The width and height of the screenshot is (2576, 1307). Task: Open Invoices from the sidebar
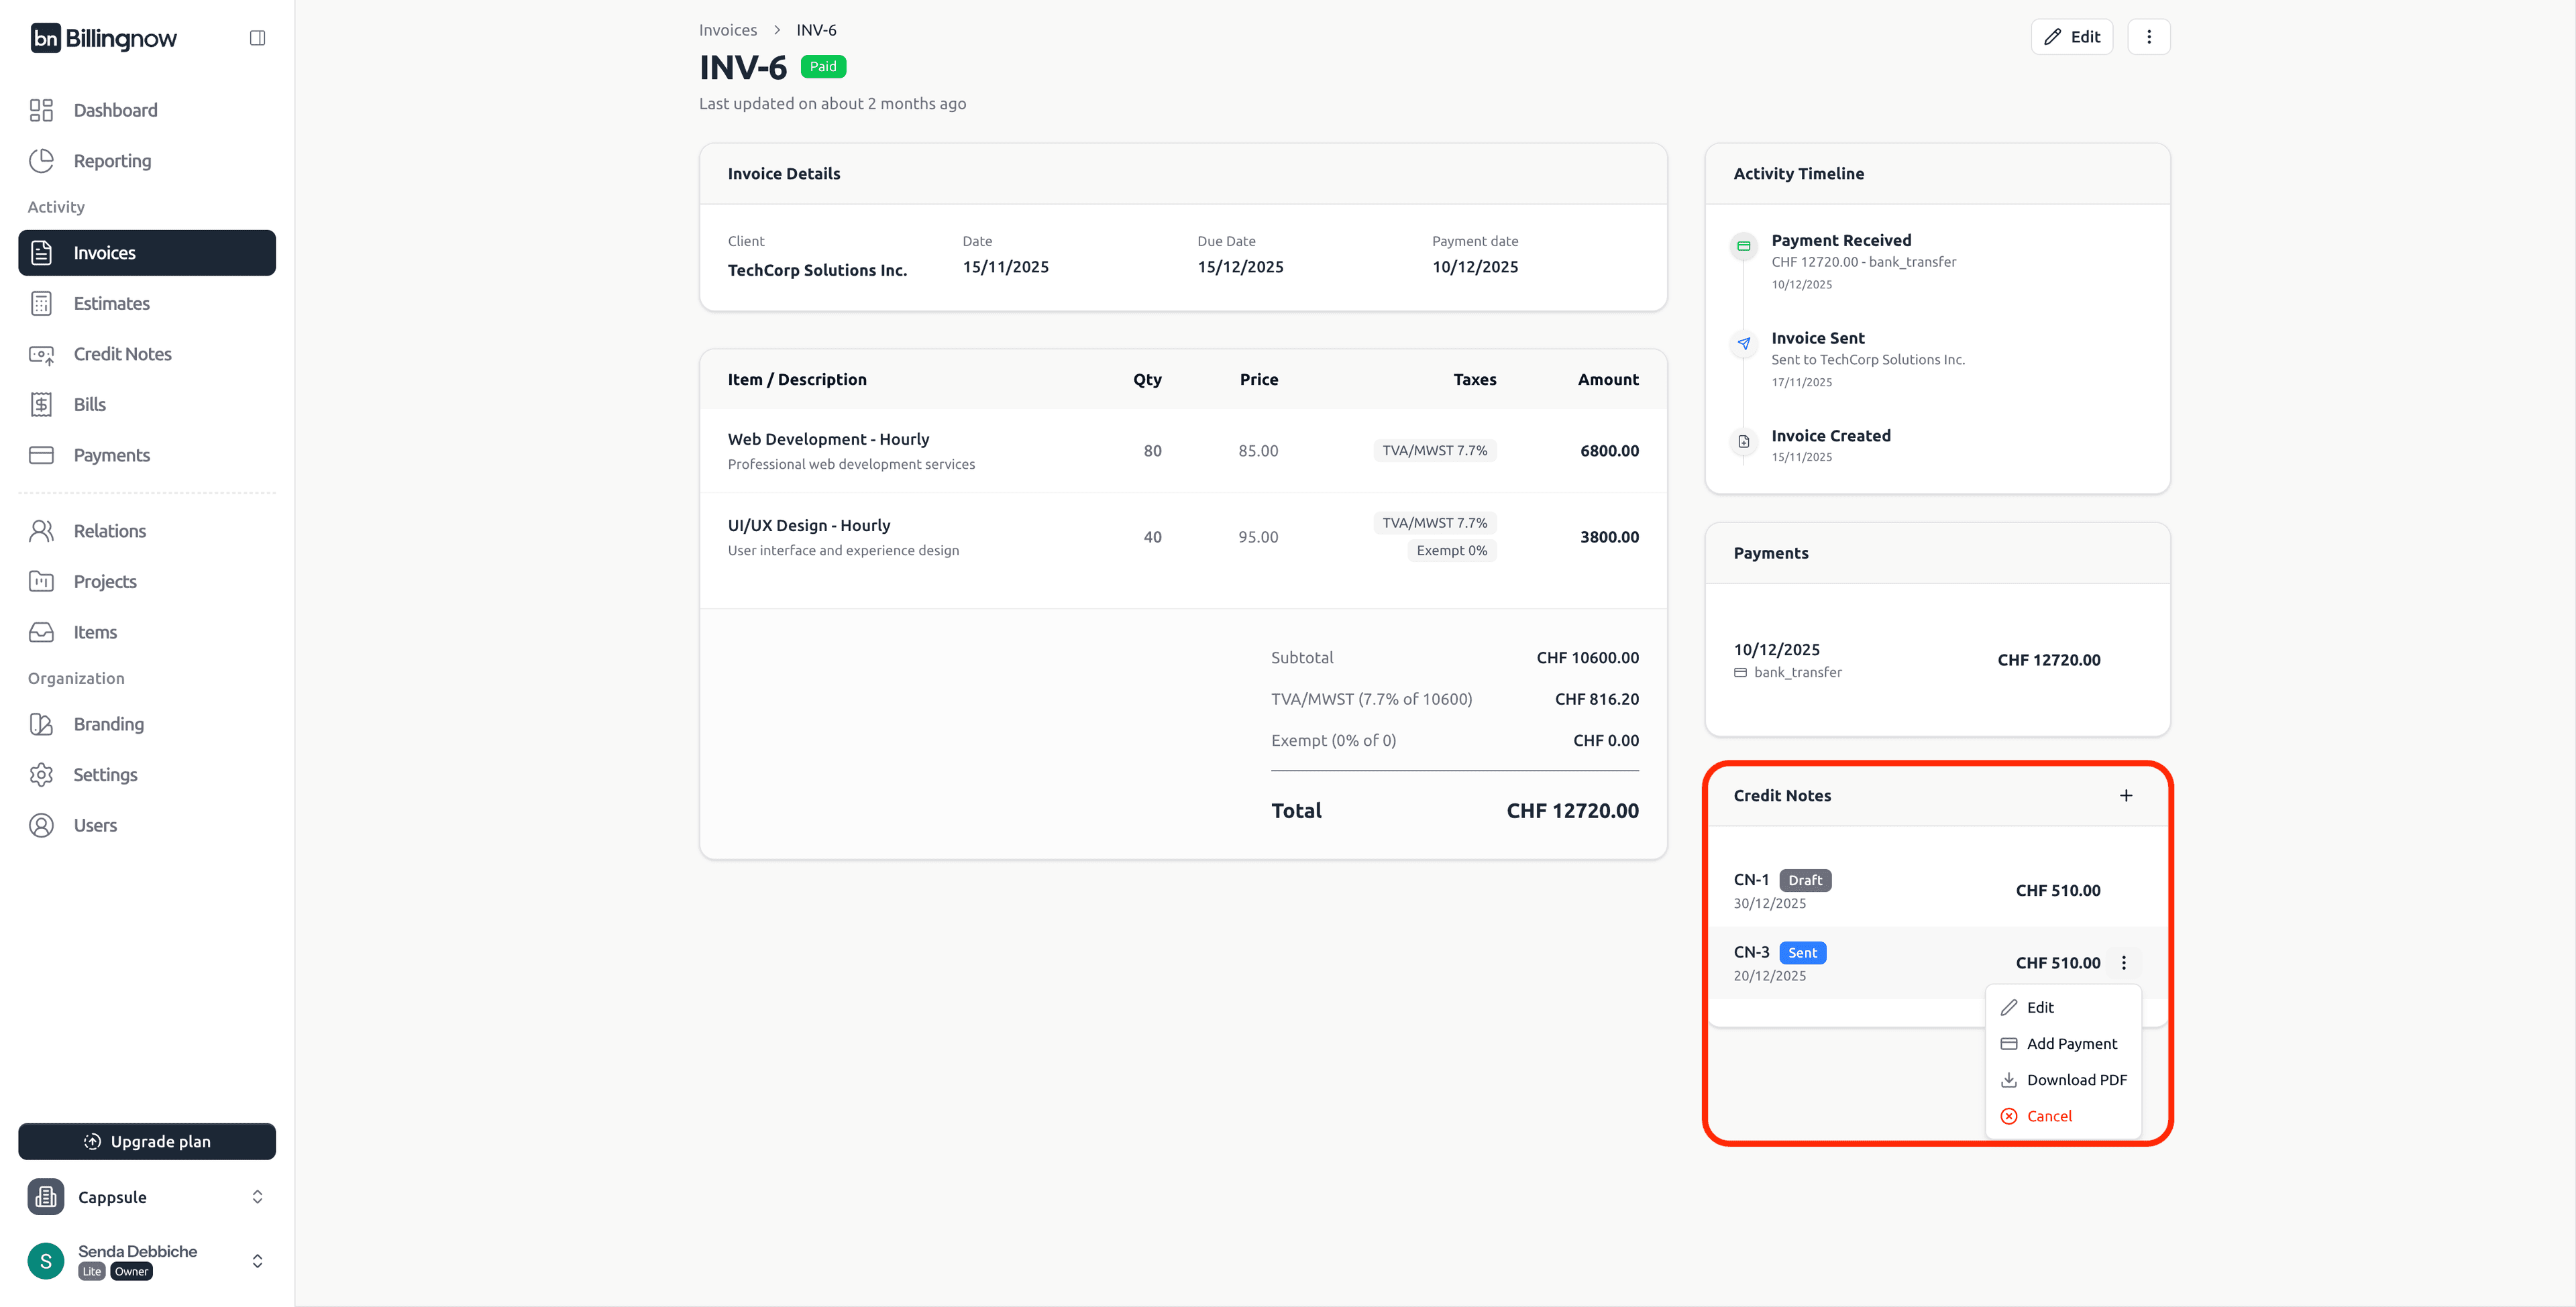[x=104, y=252]
